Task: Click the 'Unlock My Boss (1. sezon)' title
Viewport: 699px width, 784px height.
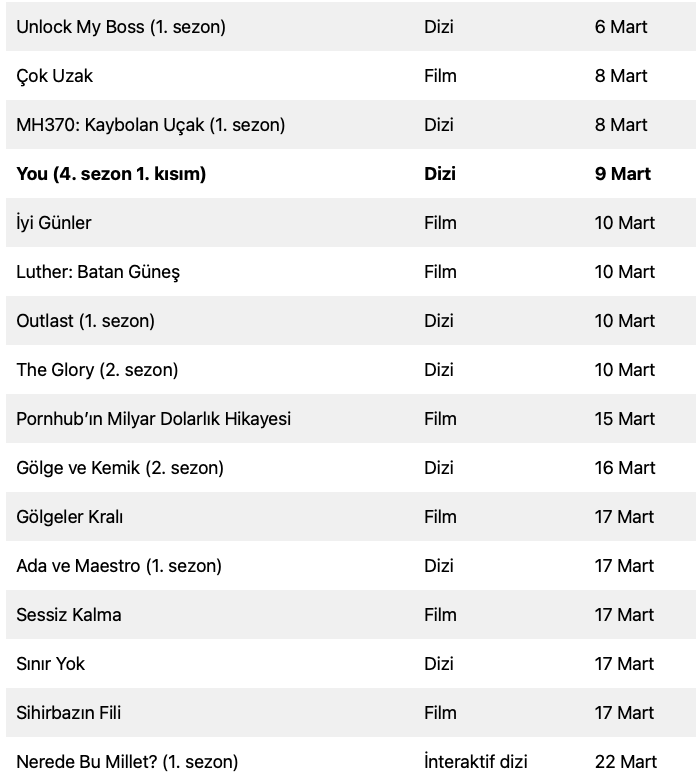Action: [x=121, y=27]
